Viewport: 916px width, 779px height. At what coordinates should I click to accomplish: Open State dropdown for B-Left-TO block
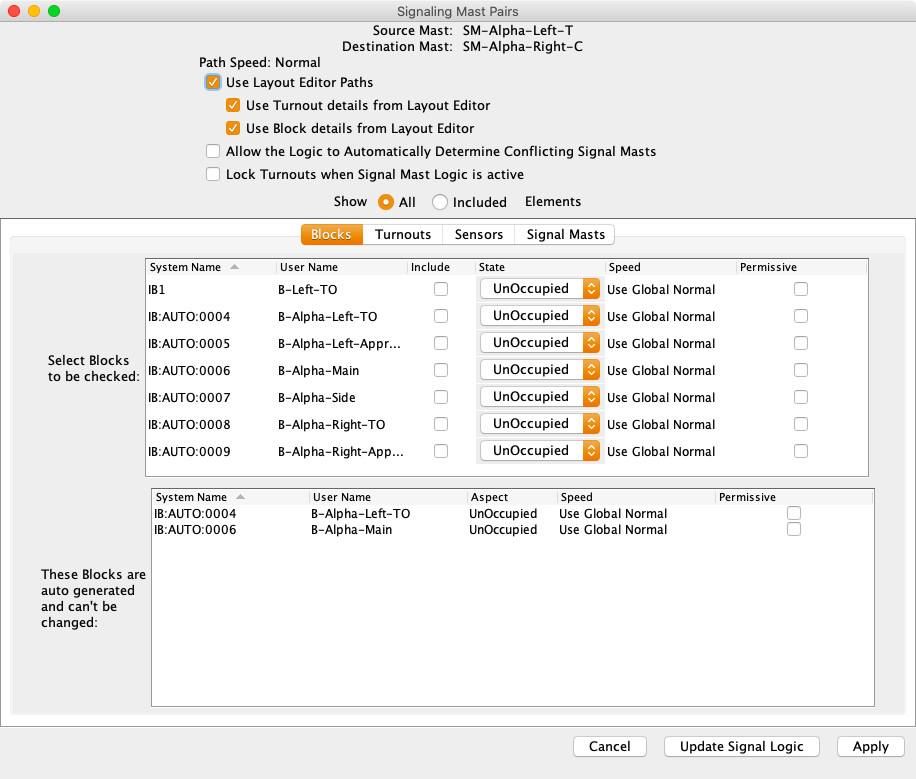pos(540,289)
